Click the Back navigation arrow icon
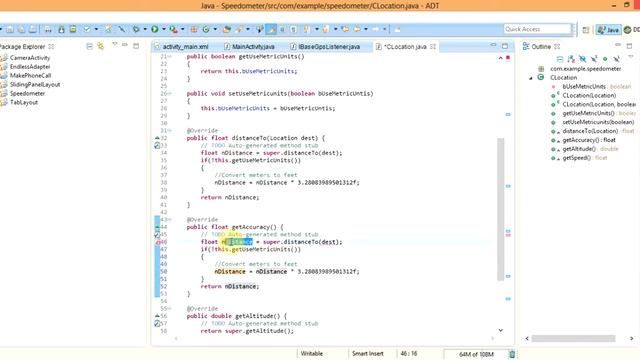Image resolution: width=640 pixels, height=360 pixels. (x=357, y=29)
